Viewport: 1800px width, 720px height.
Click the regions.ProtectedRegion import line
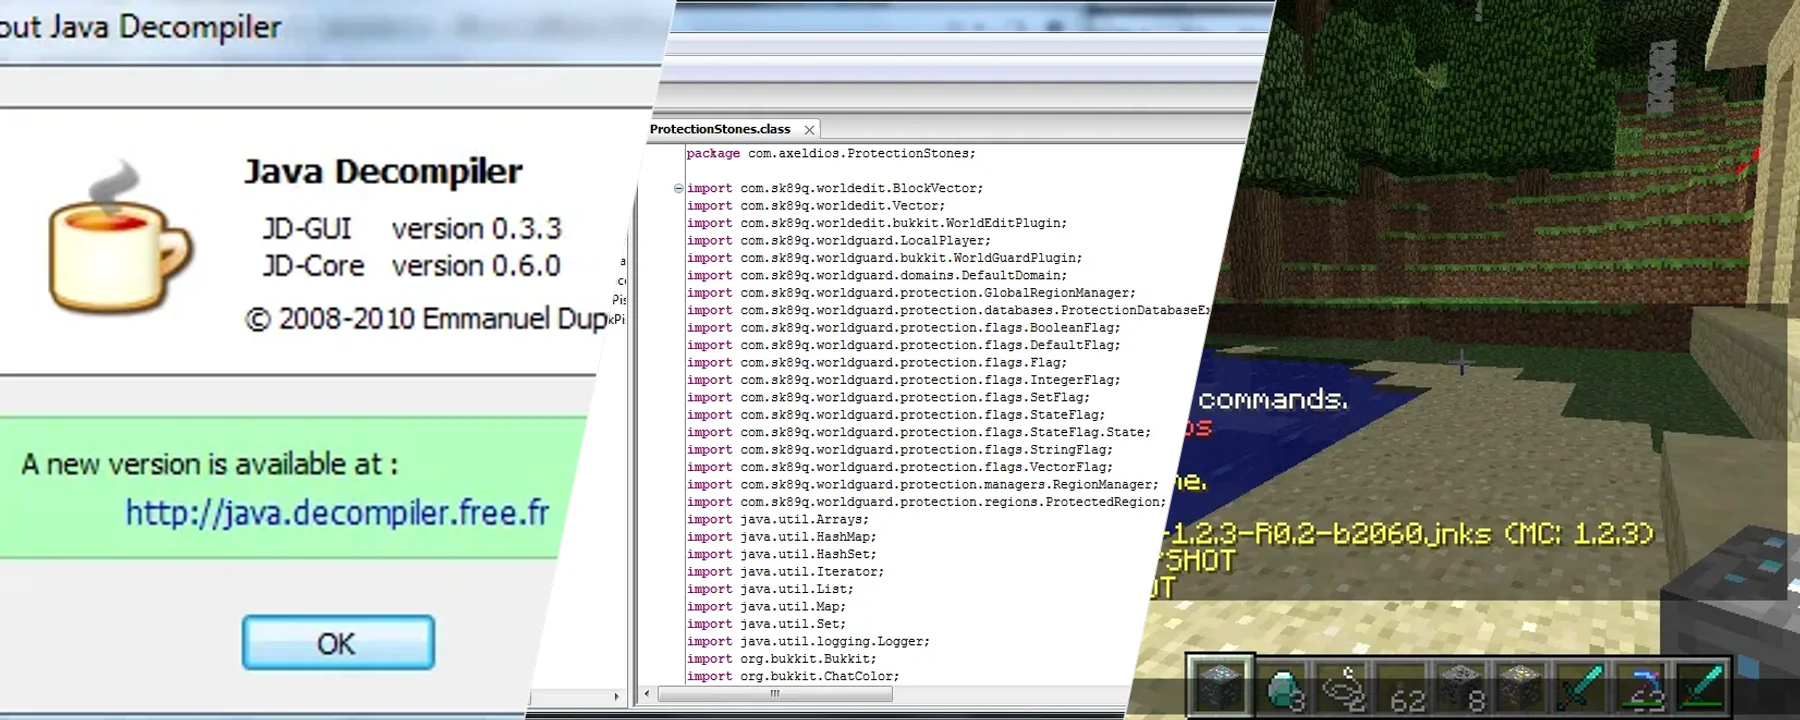926,502
